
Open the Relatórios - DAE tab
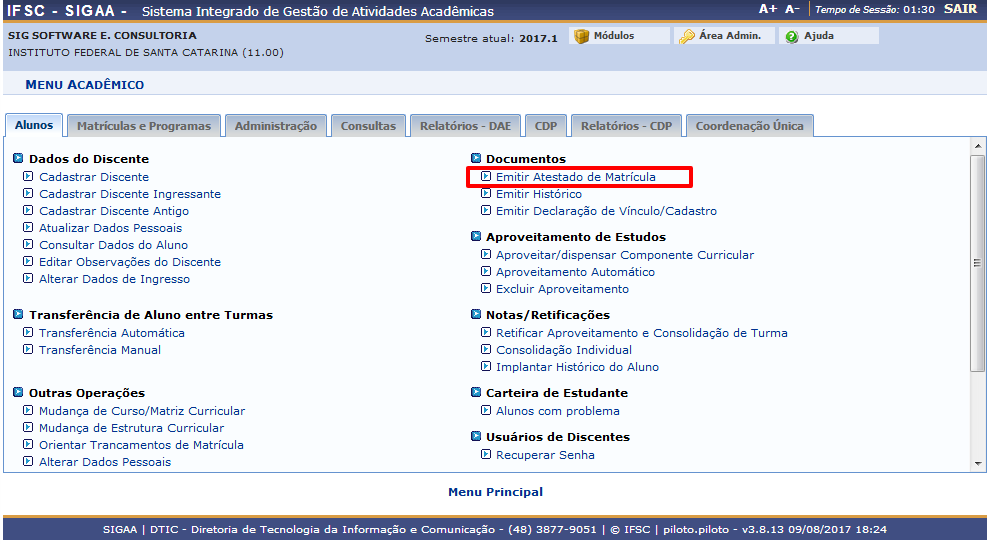click(x=465, y=126)
